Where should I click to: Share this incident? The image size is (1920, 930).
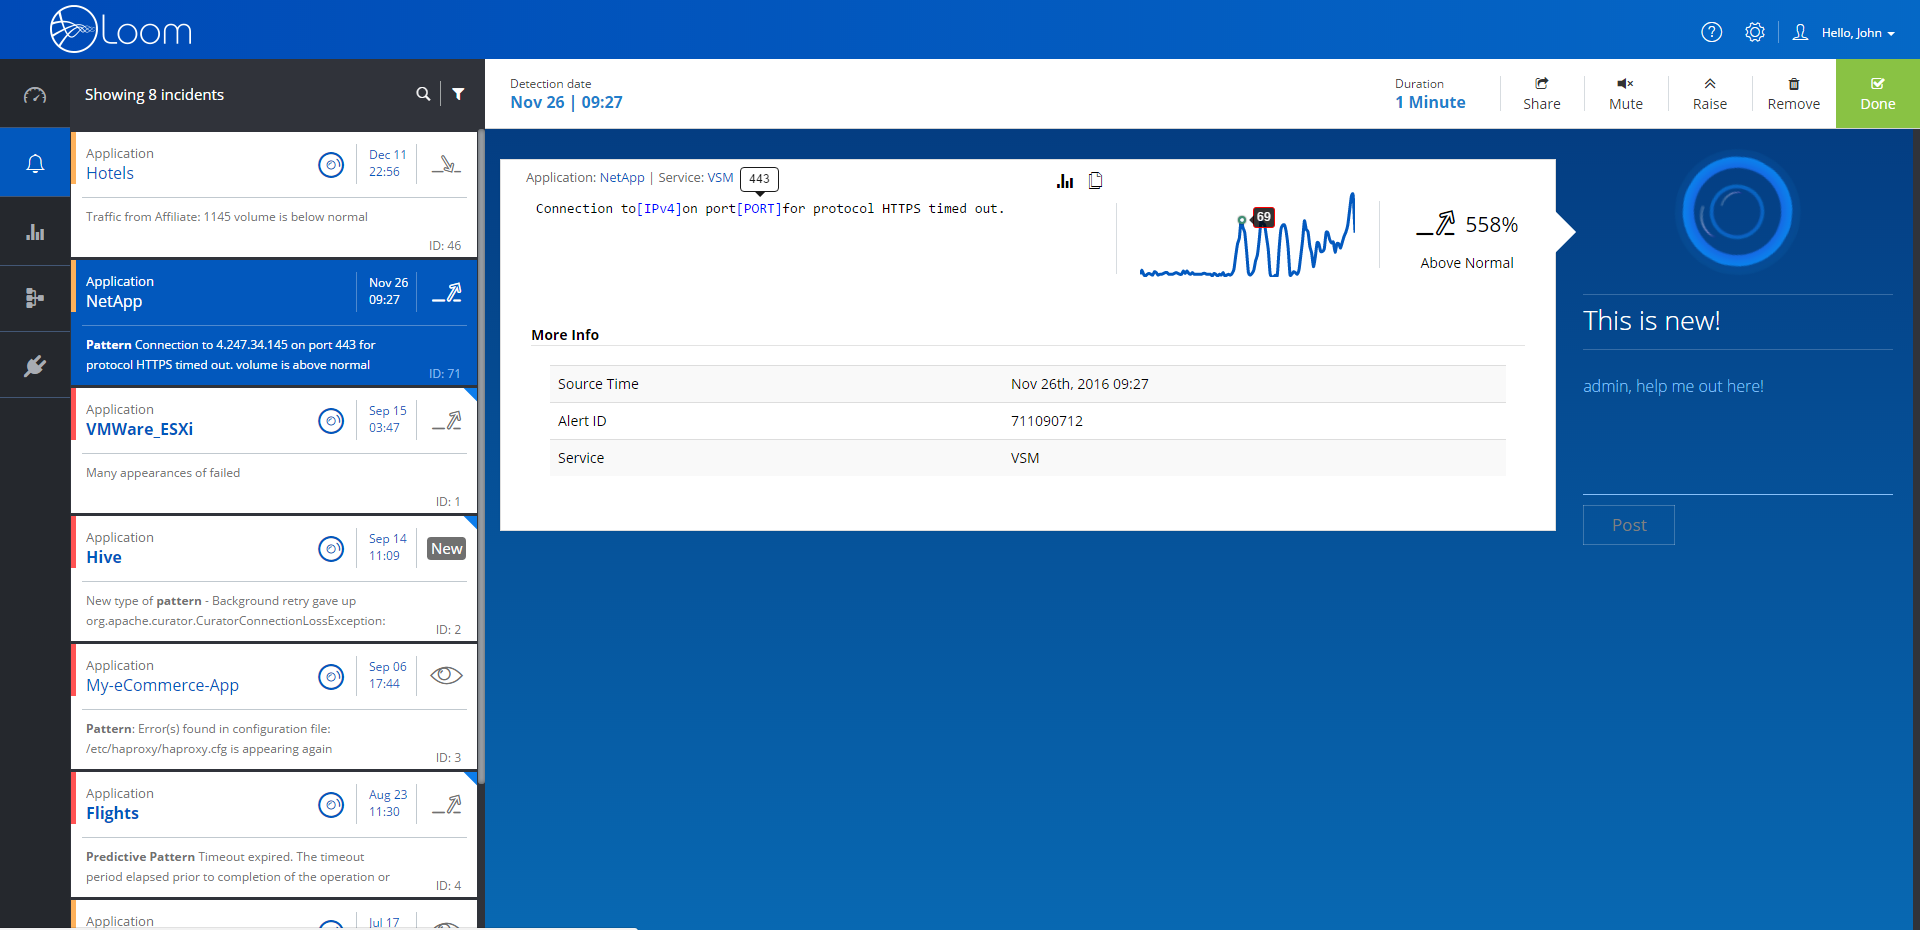1541,94
